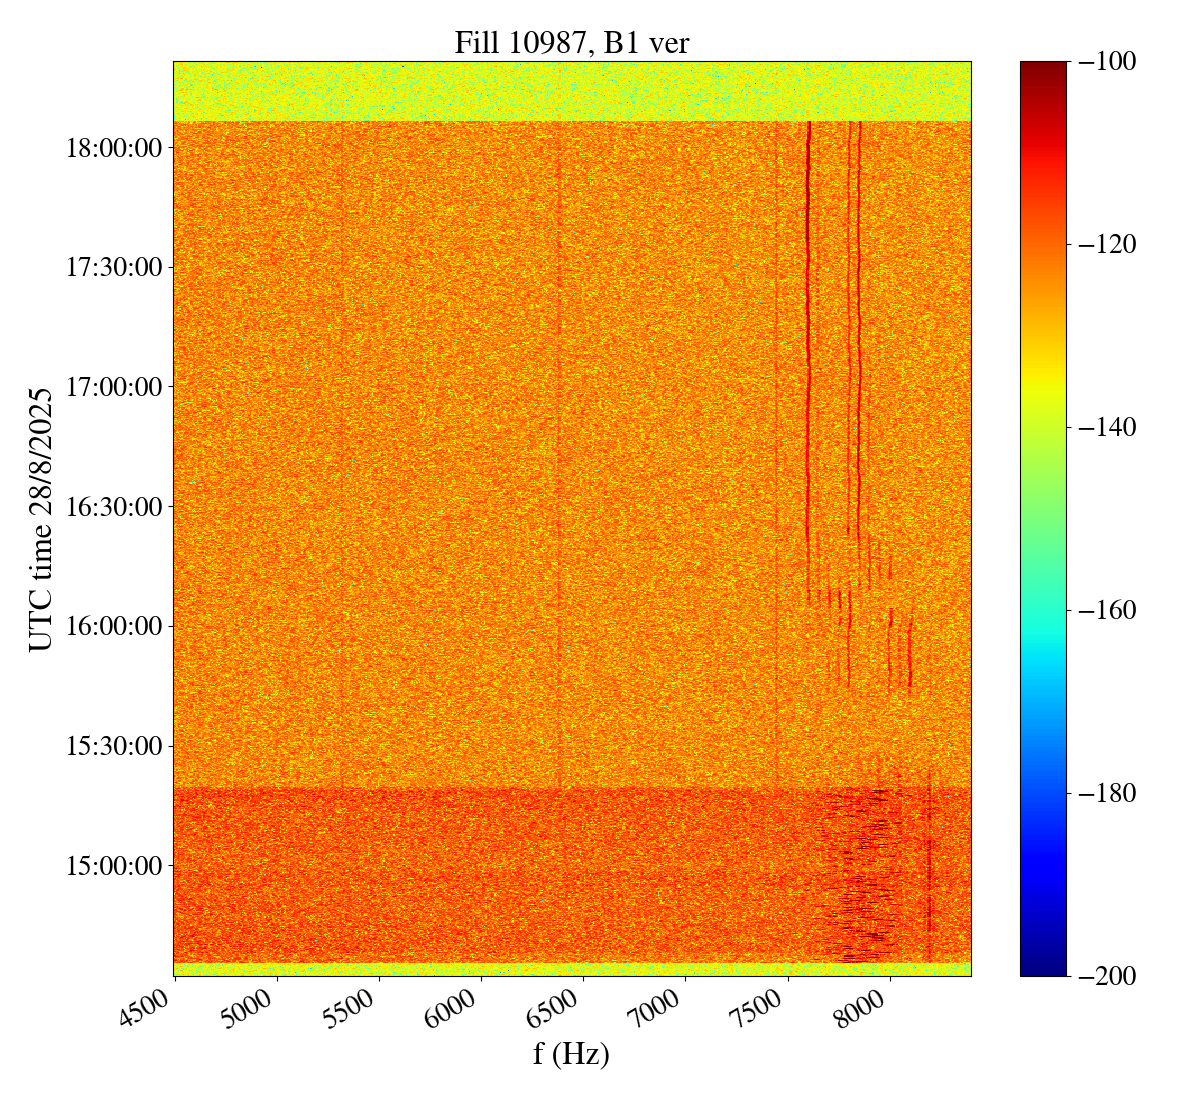Click the dark blue bottom of colorbar
The width and height of the screenshot is (1200, 1100).
(1043, 965)
